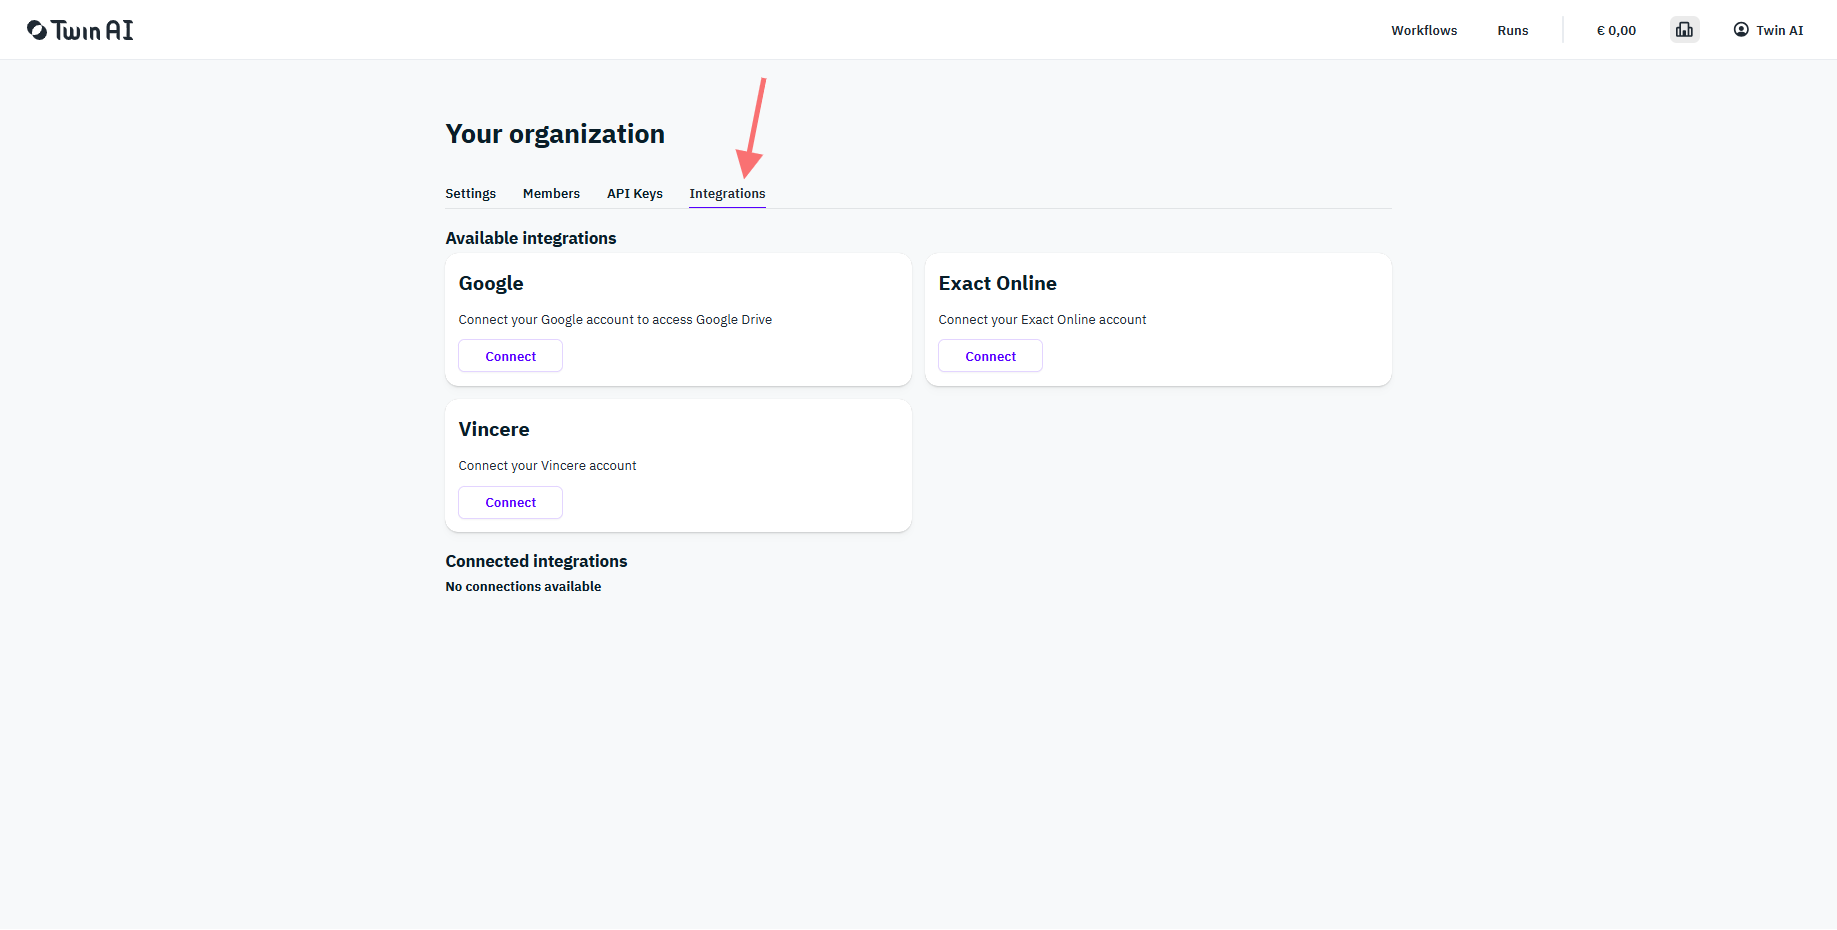This screenshot has height=930, width=1837.
Task: Open the Twin AI user account menu
Action: coord(1768,30)
